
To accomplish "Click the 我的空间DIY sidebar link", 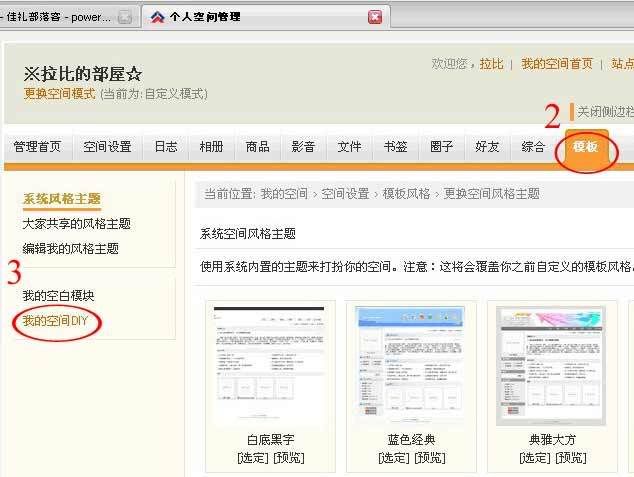I will click(56, 321).
